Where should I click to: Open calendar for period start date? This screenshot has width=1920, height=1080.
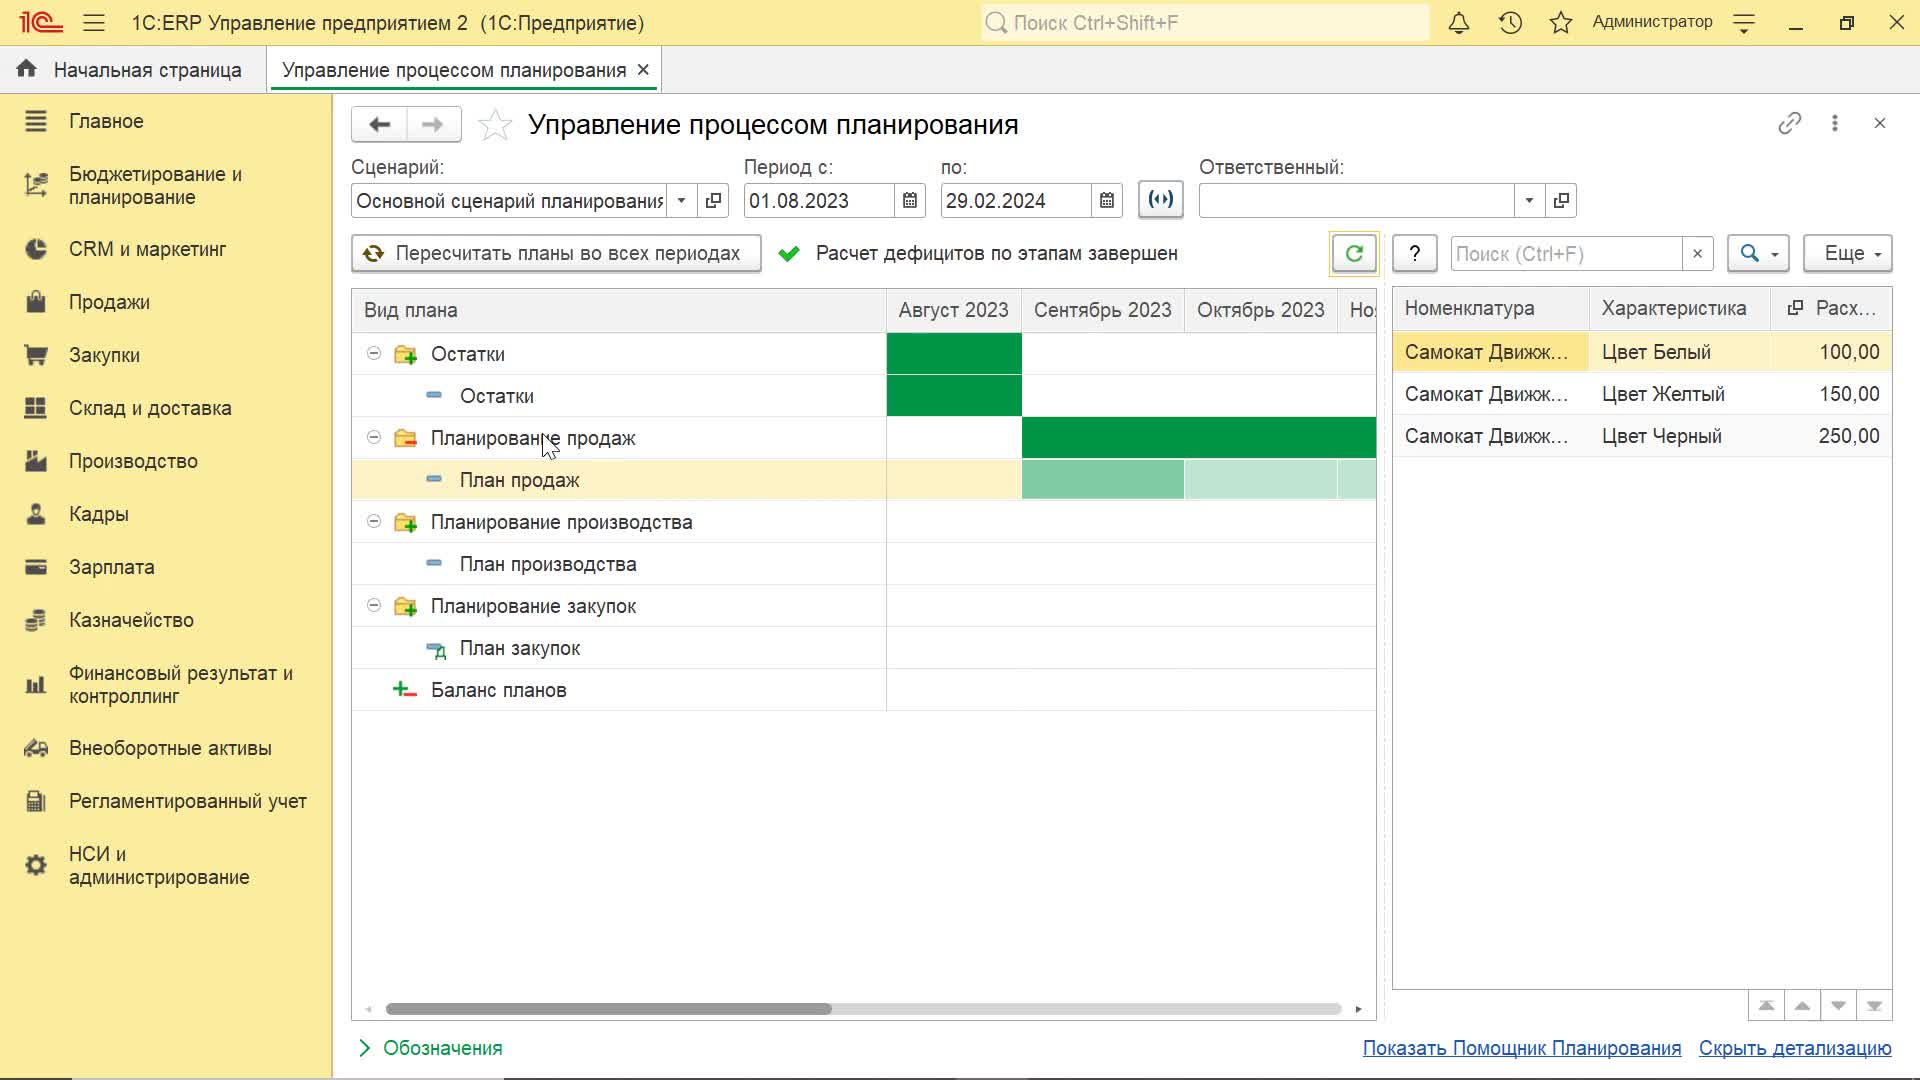[x=909, y=201]
